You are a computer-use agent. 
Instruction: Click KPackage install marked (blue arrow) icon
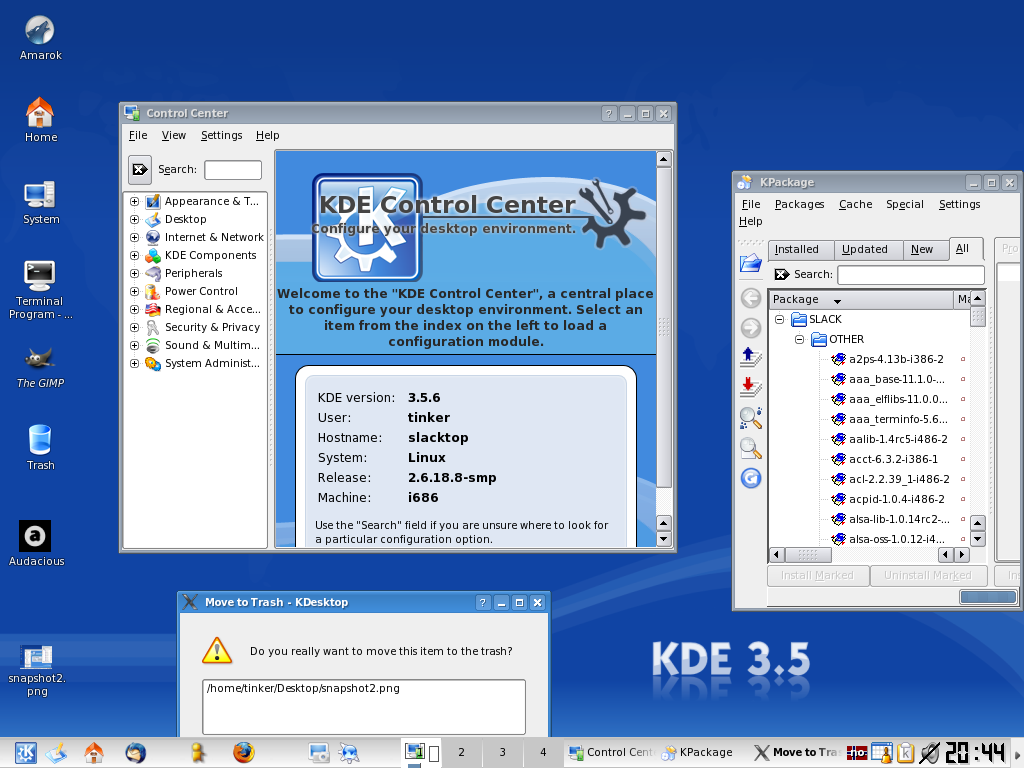(750, 357)
